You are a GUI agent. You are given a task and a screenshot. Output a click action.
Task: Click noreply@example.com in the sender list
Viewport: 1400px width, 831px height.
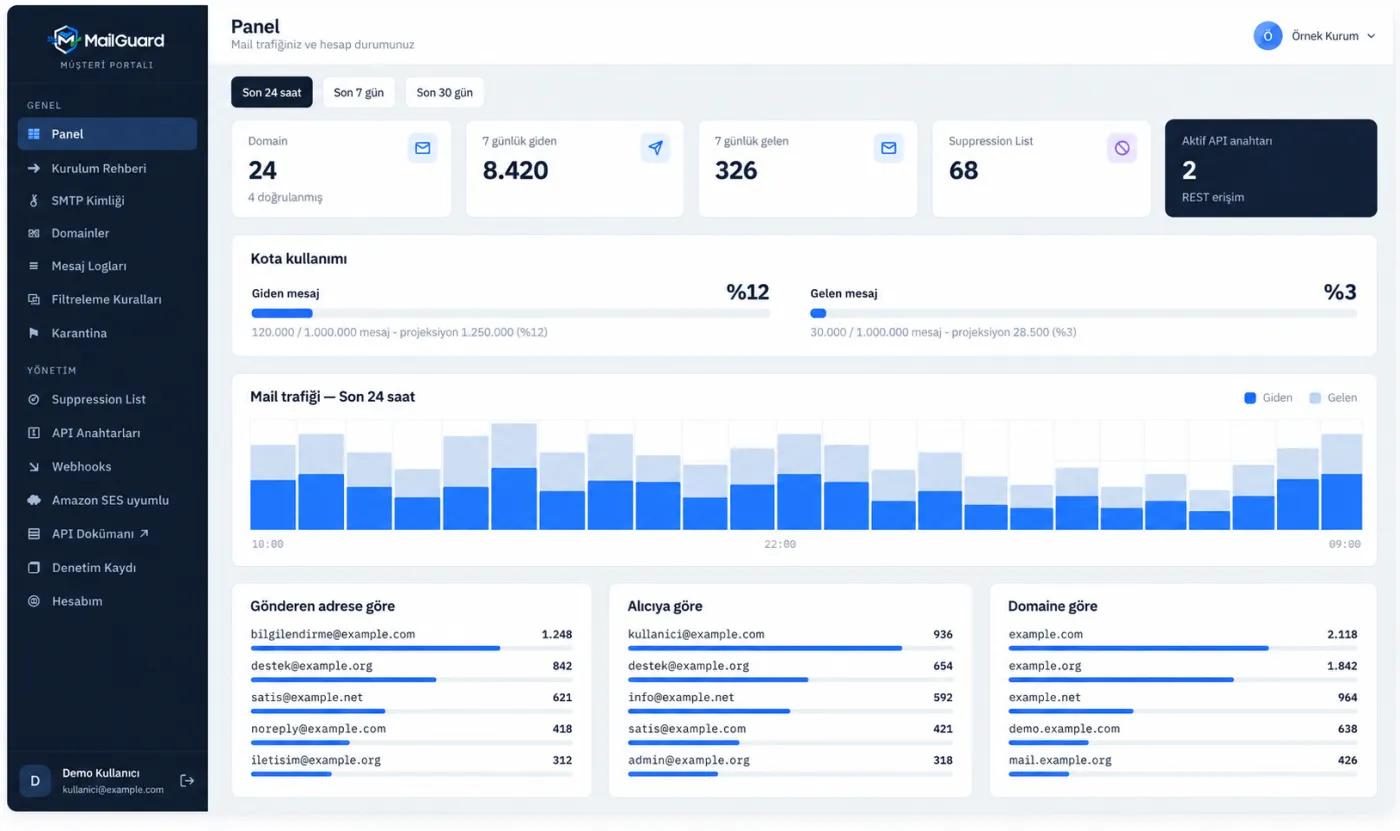tap(318, 729)
